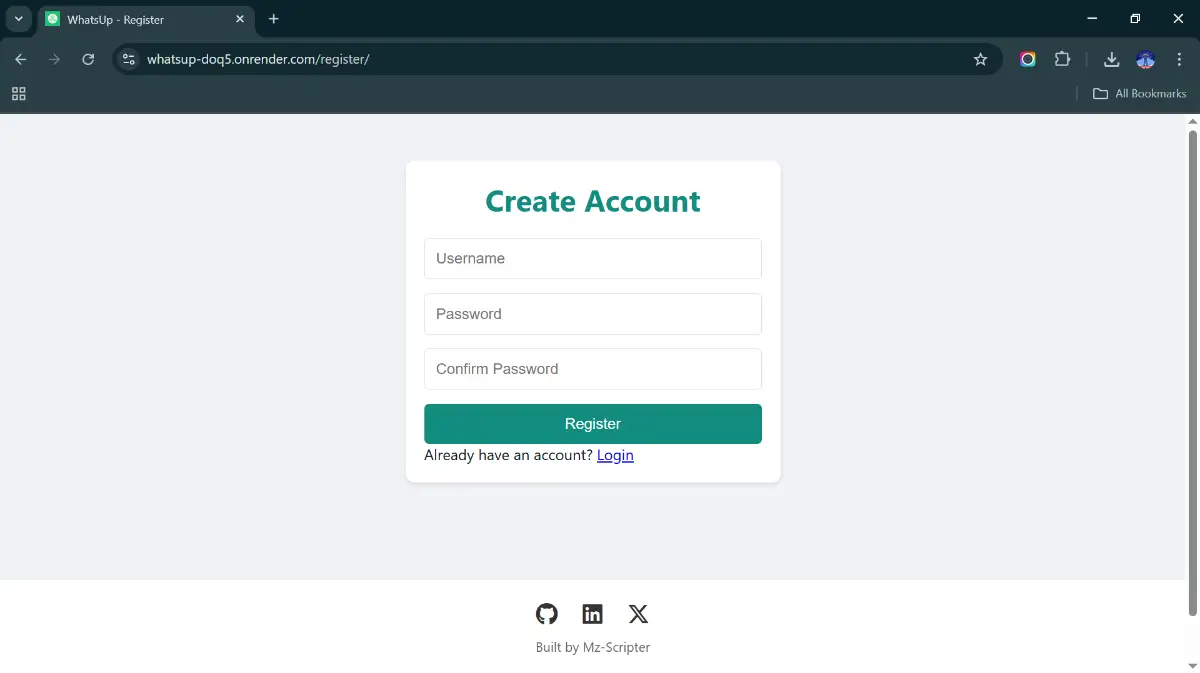
Task: Focus the Username input field
Action: (x=593, y=258)
